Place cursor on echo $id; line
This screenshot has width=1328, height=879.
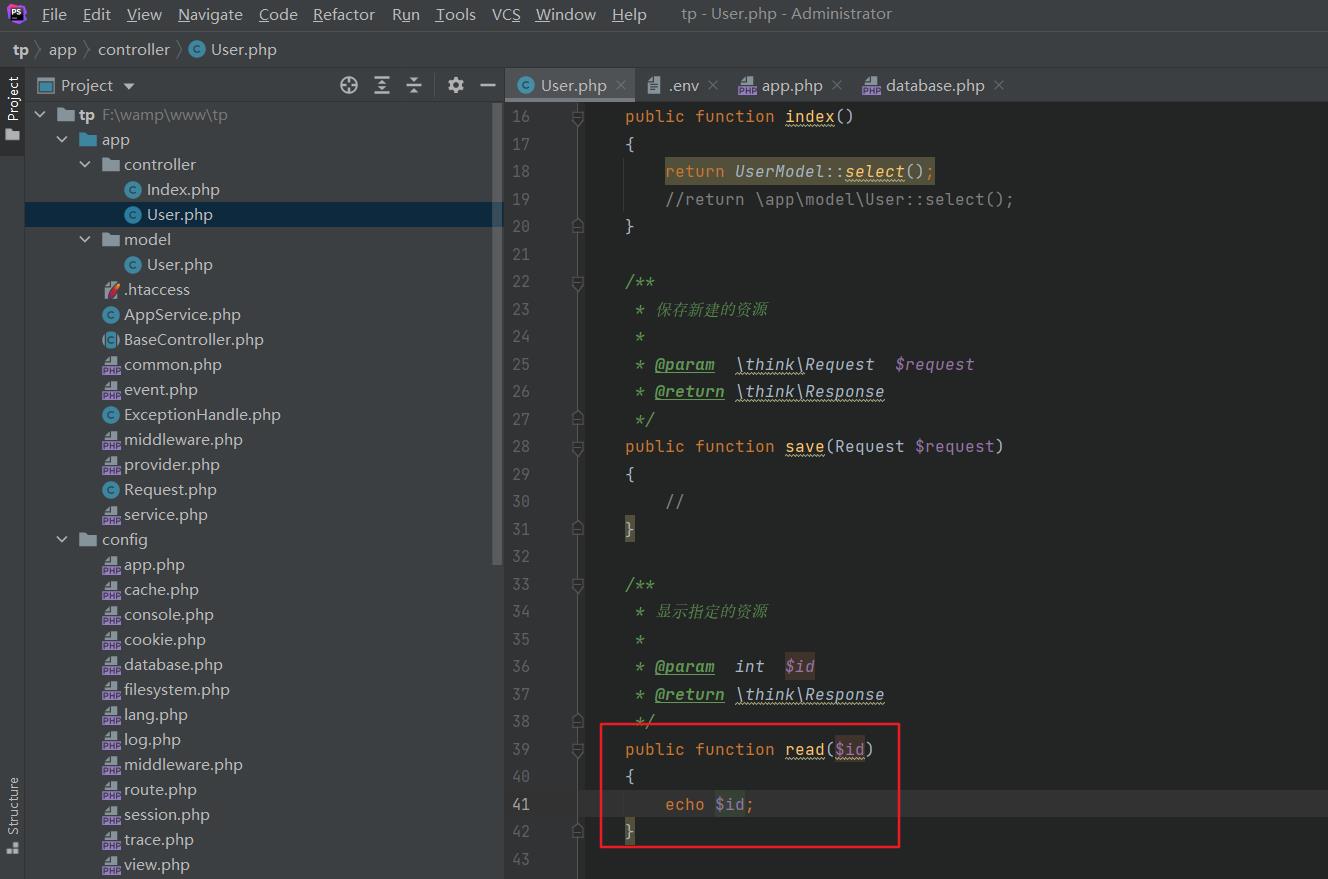tap(709, 804)
